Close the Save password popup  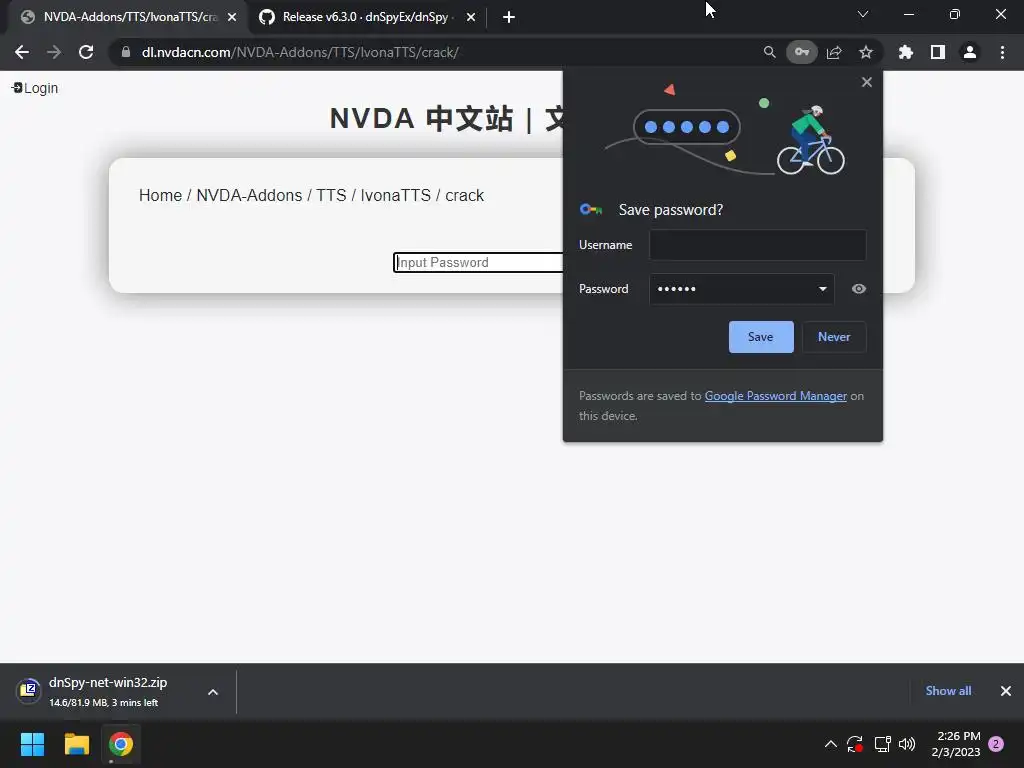point(867,82)
